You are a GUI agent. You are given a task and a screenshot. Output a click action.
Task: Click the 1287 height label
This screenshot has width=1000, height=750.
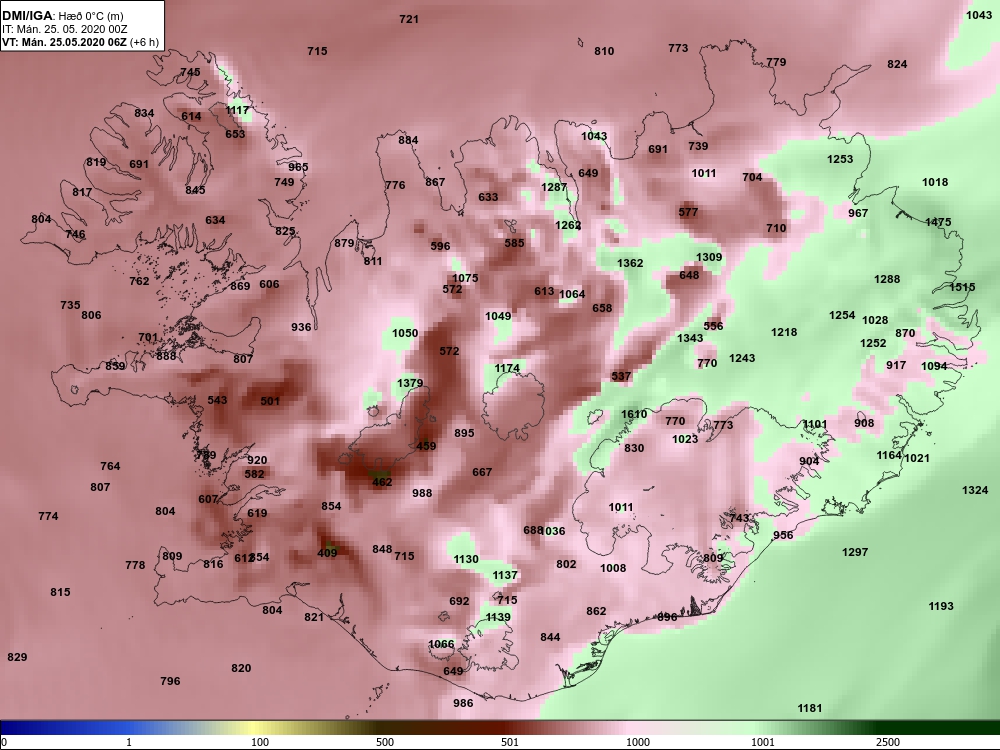pos(554,187)
